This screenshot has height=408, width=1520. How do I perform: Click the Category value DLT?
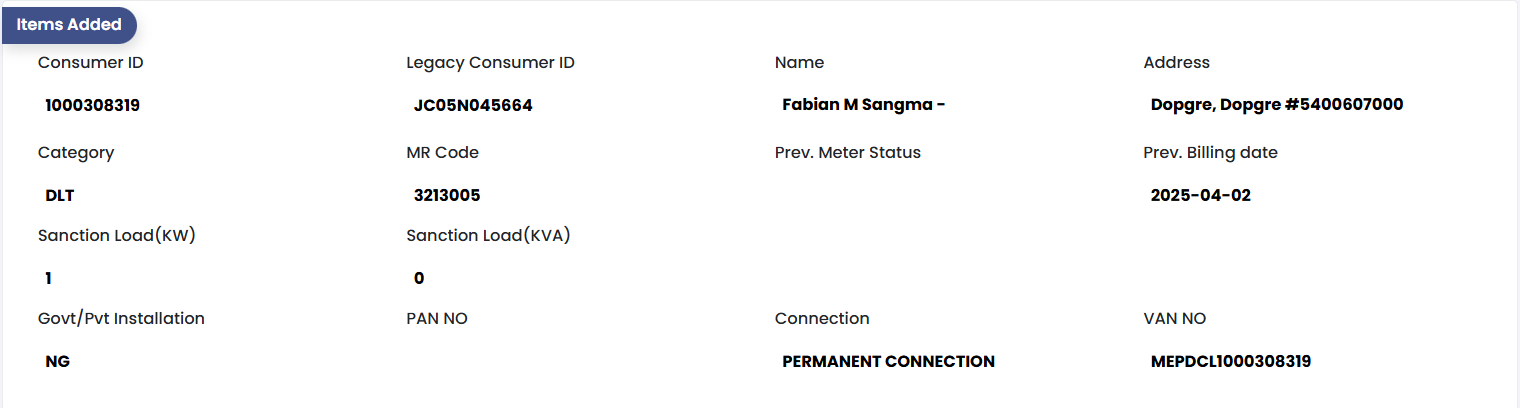60,196
